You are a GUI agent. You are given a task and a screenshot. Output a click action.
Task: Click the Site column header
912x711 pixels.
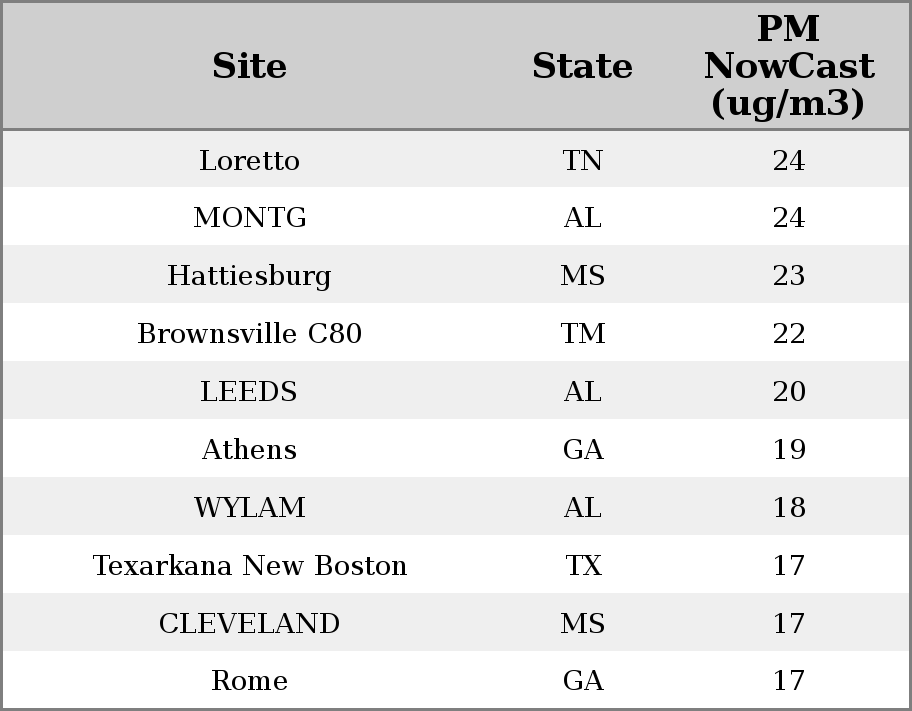tap(249, 66)
